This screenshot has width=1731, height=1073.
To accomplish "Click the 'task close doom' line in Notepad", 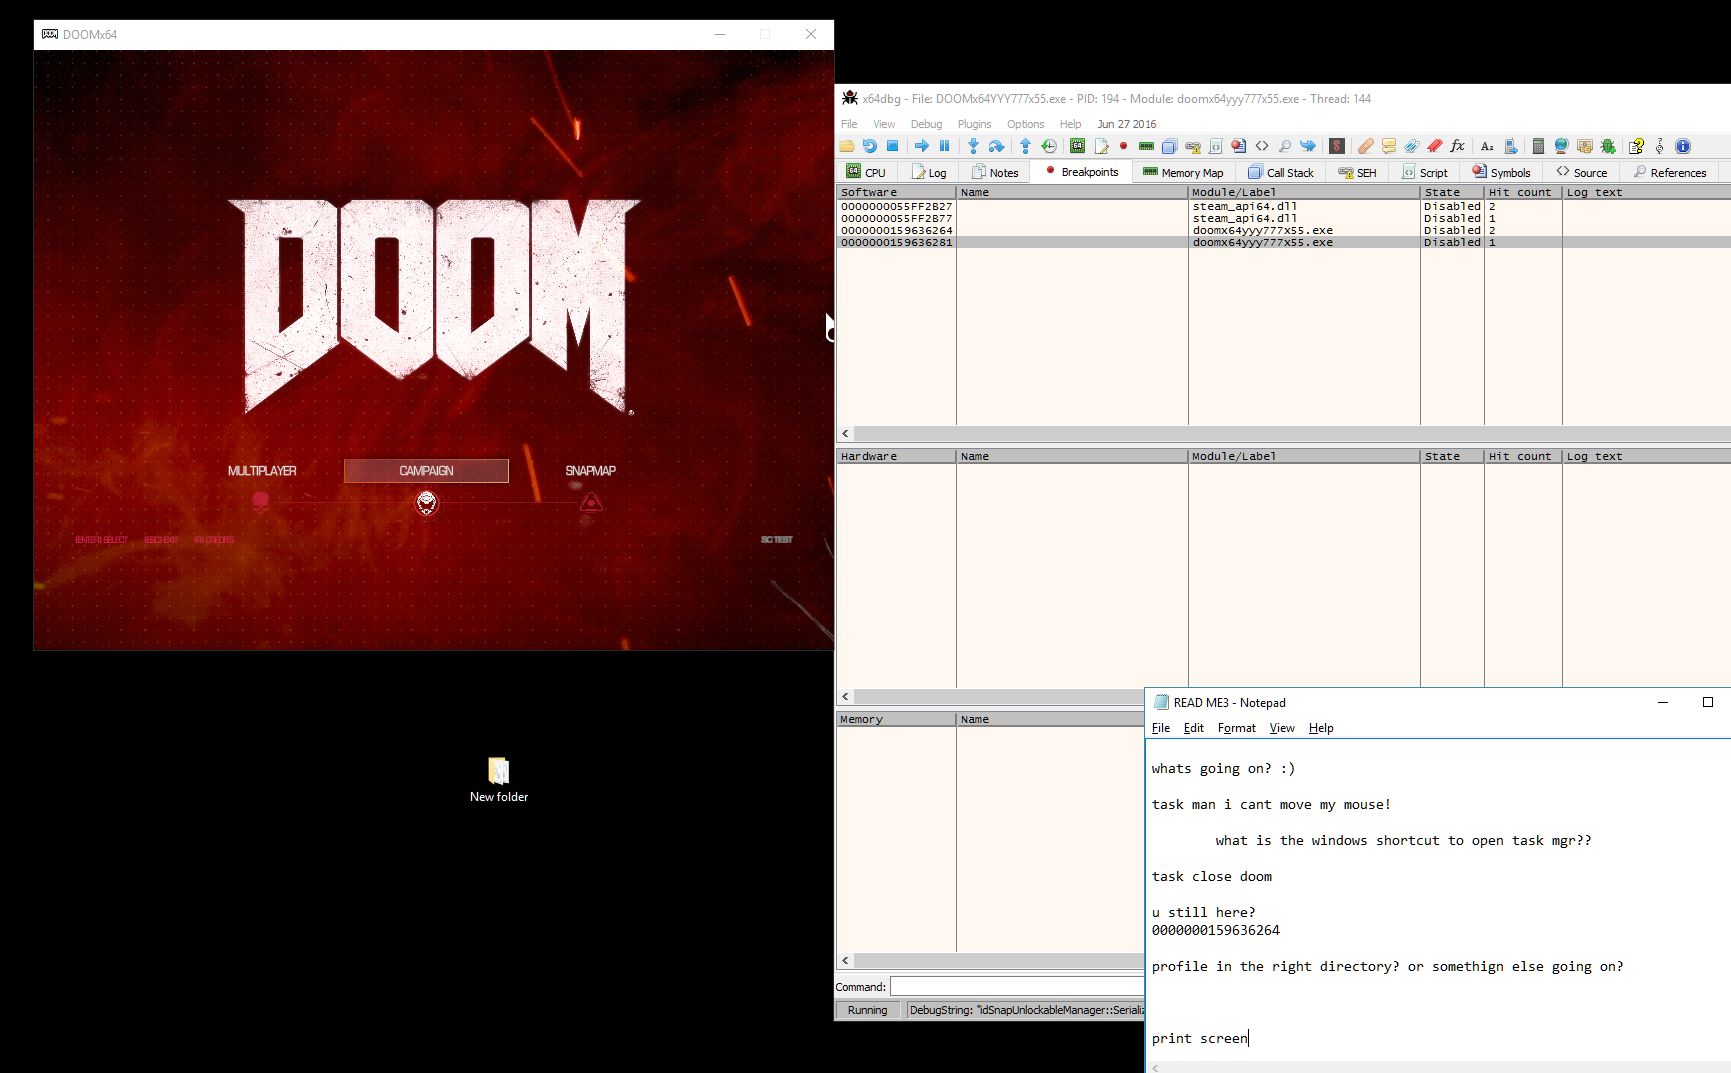I will click(x=1212, y=876).
